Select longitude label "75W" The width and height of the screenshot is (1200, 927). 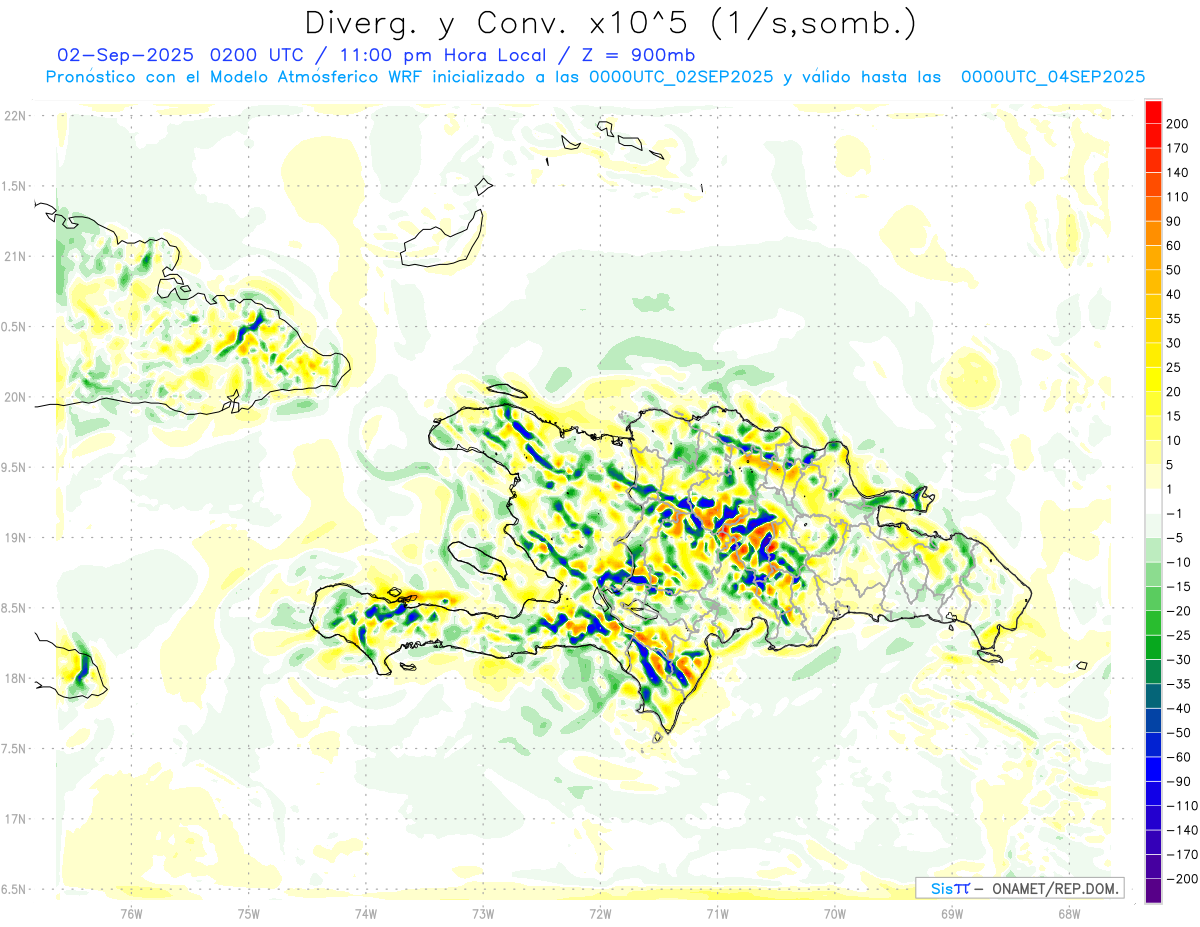(x=248, y=912)
